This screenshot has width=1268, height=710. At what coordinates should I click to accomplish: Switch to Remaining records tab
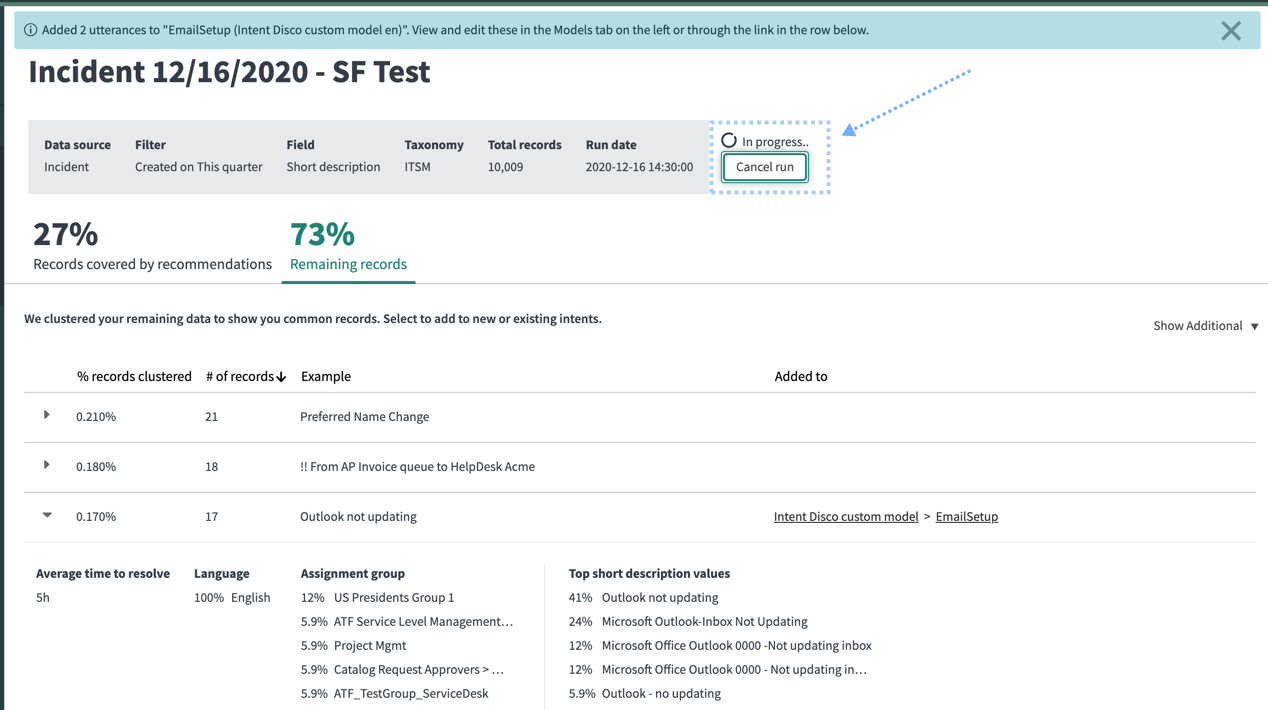[348, 247]
